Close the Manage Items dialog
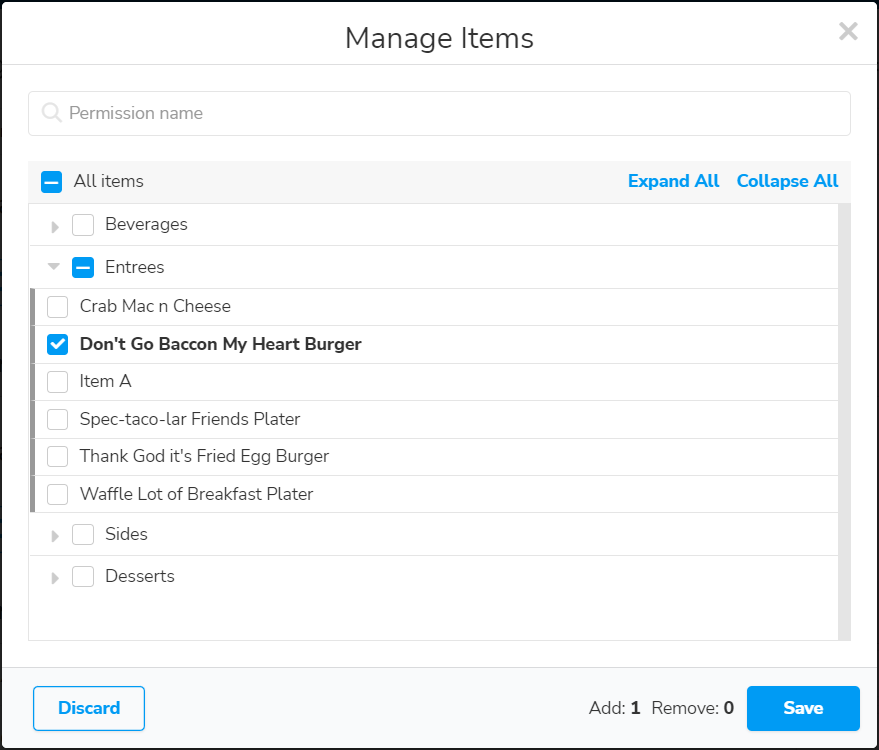 point(848,32)
